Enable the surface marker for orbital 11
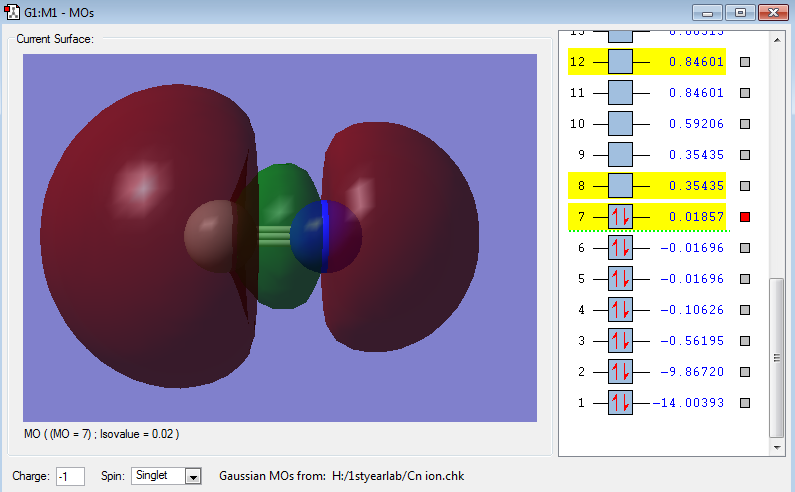The height and width of the screenshot is (492, 795). click(x=744, y=93)
